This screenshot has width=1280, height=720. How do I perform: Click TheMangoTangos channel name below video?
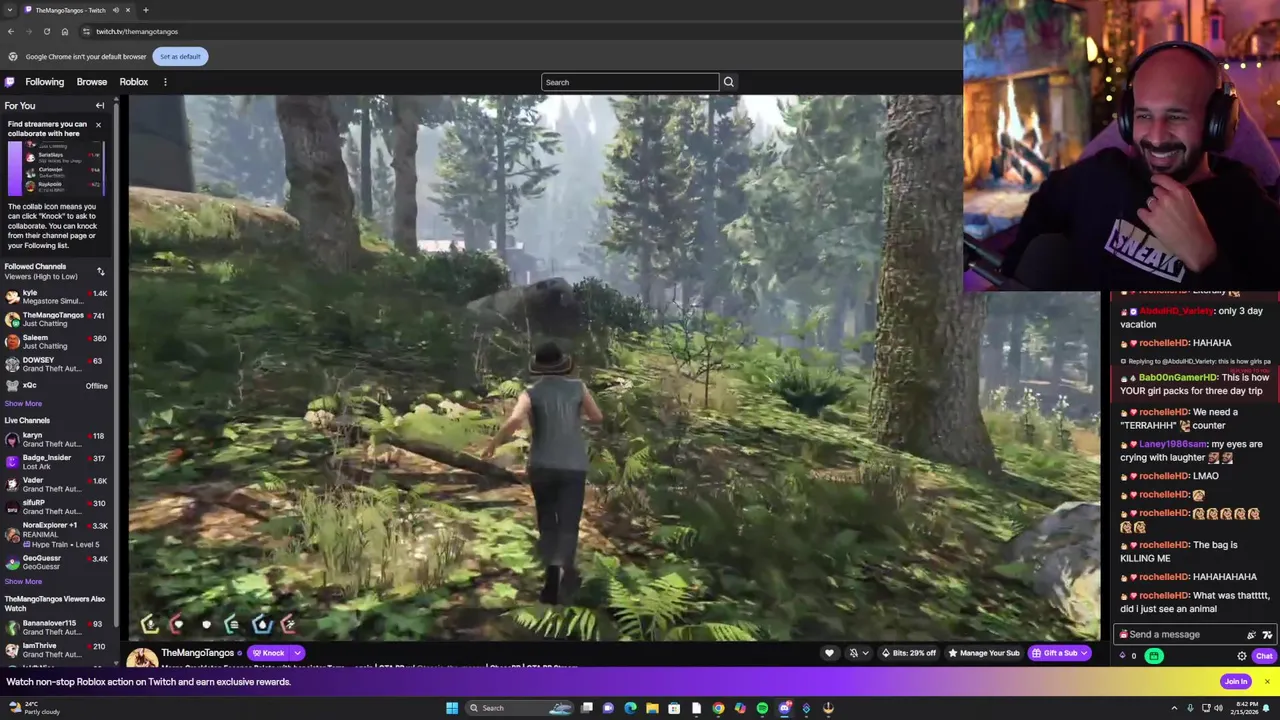pyautogui.click(x=197, y=653)
